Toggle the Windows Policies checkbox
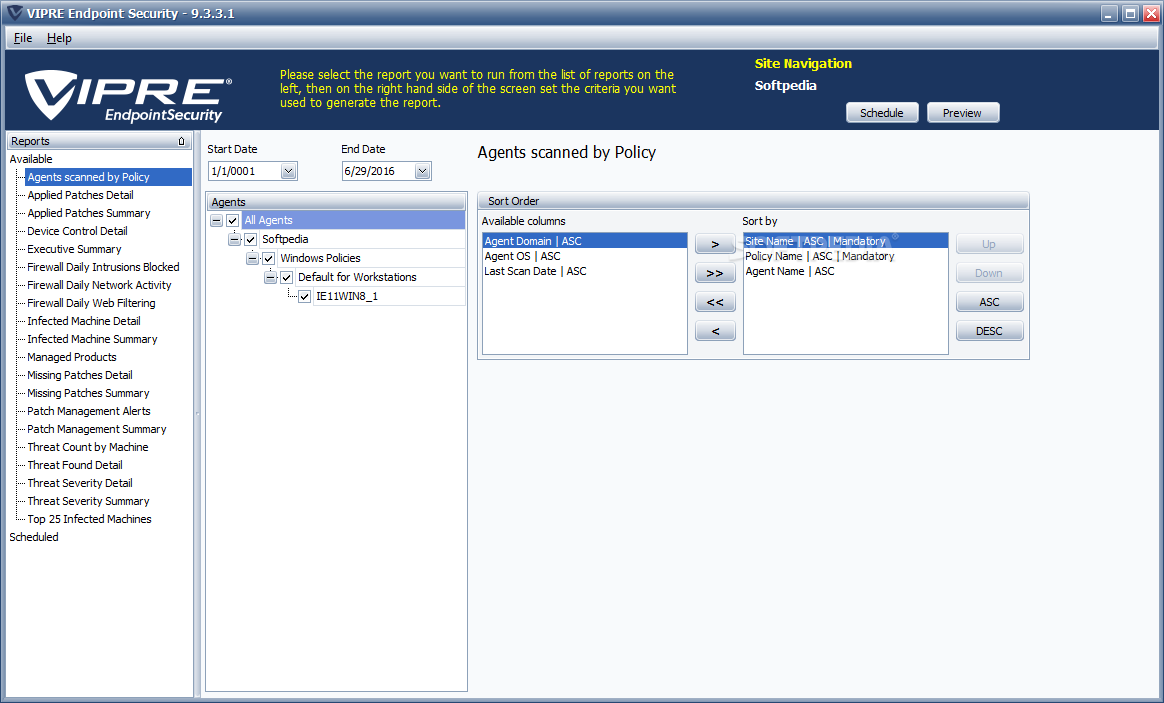1164x703 pixels. (269, 258)
